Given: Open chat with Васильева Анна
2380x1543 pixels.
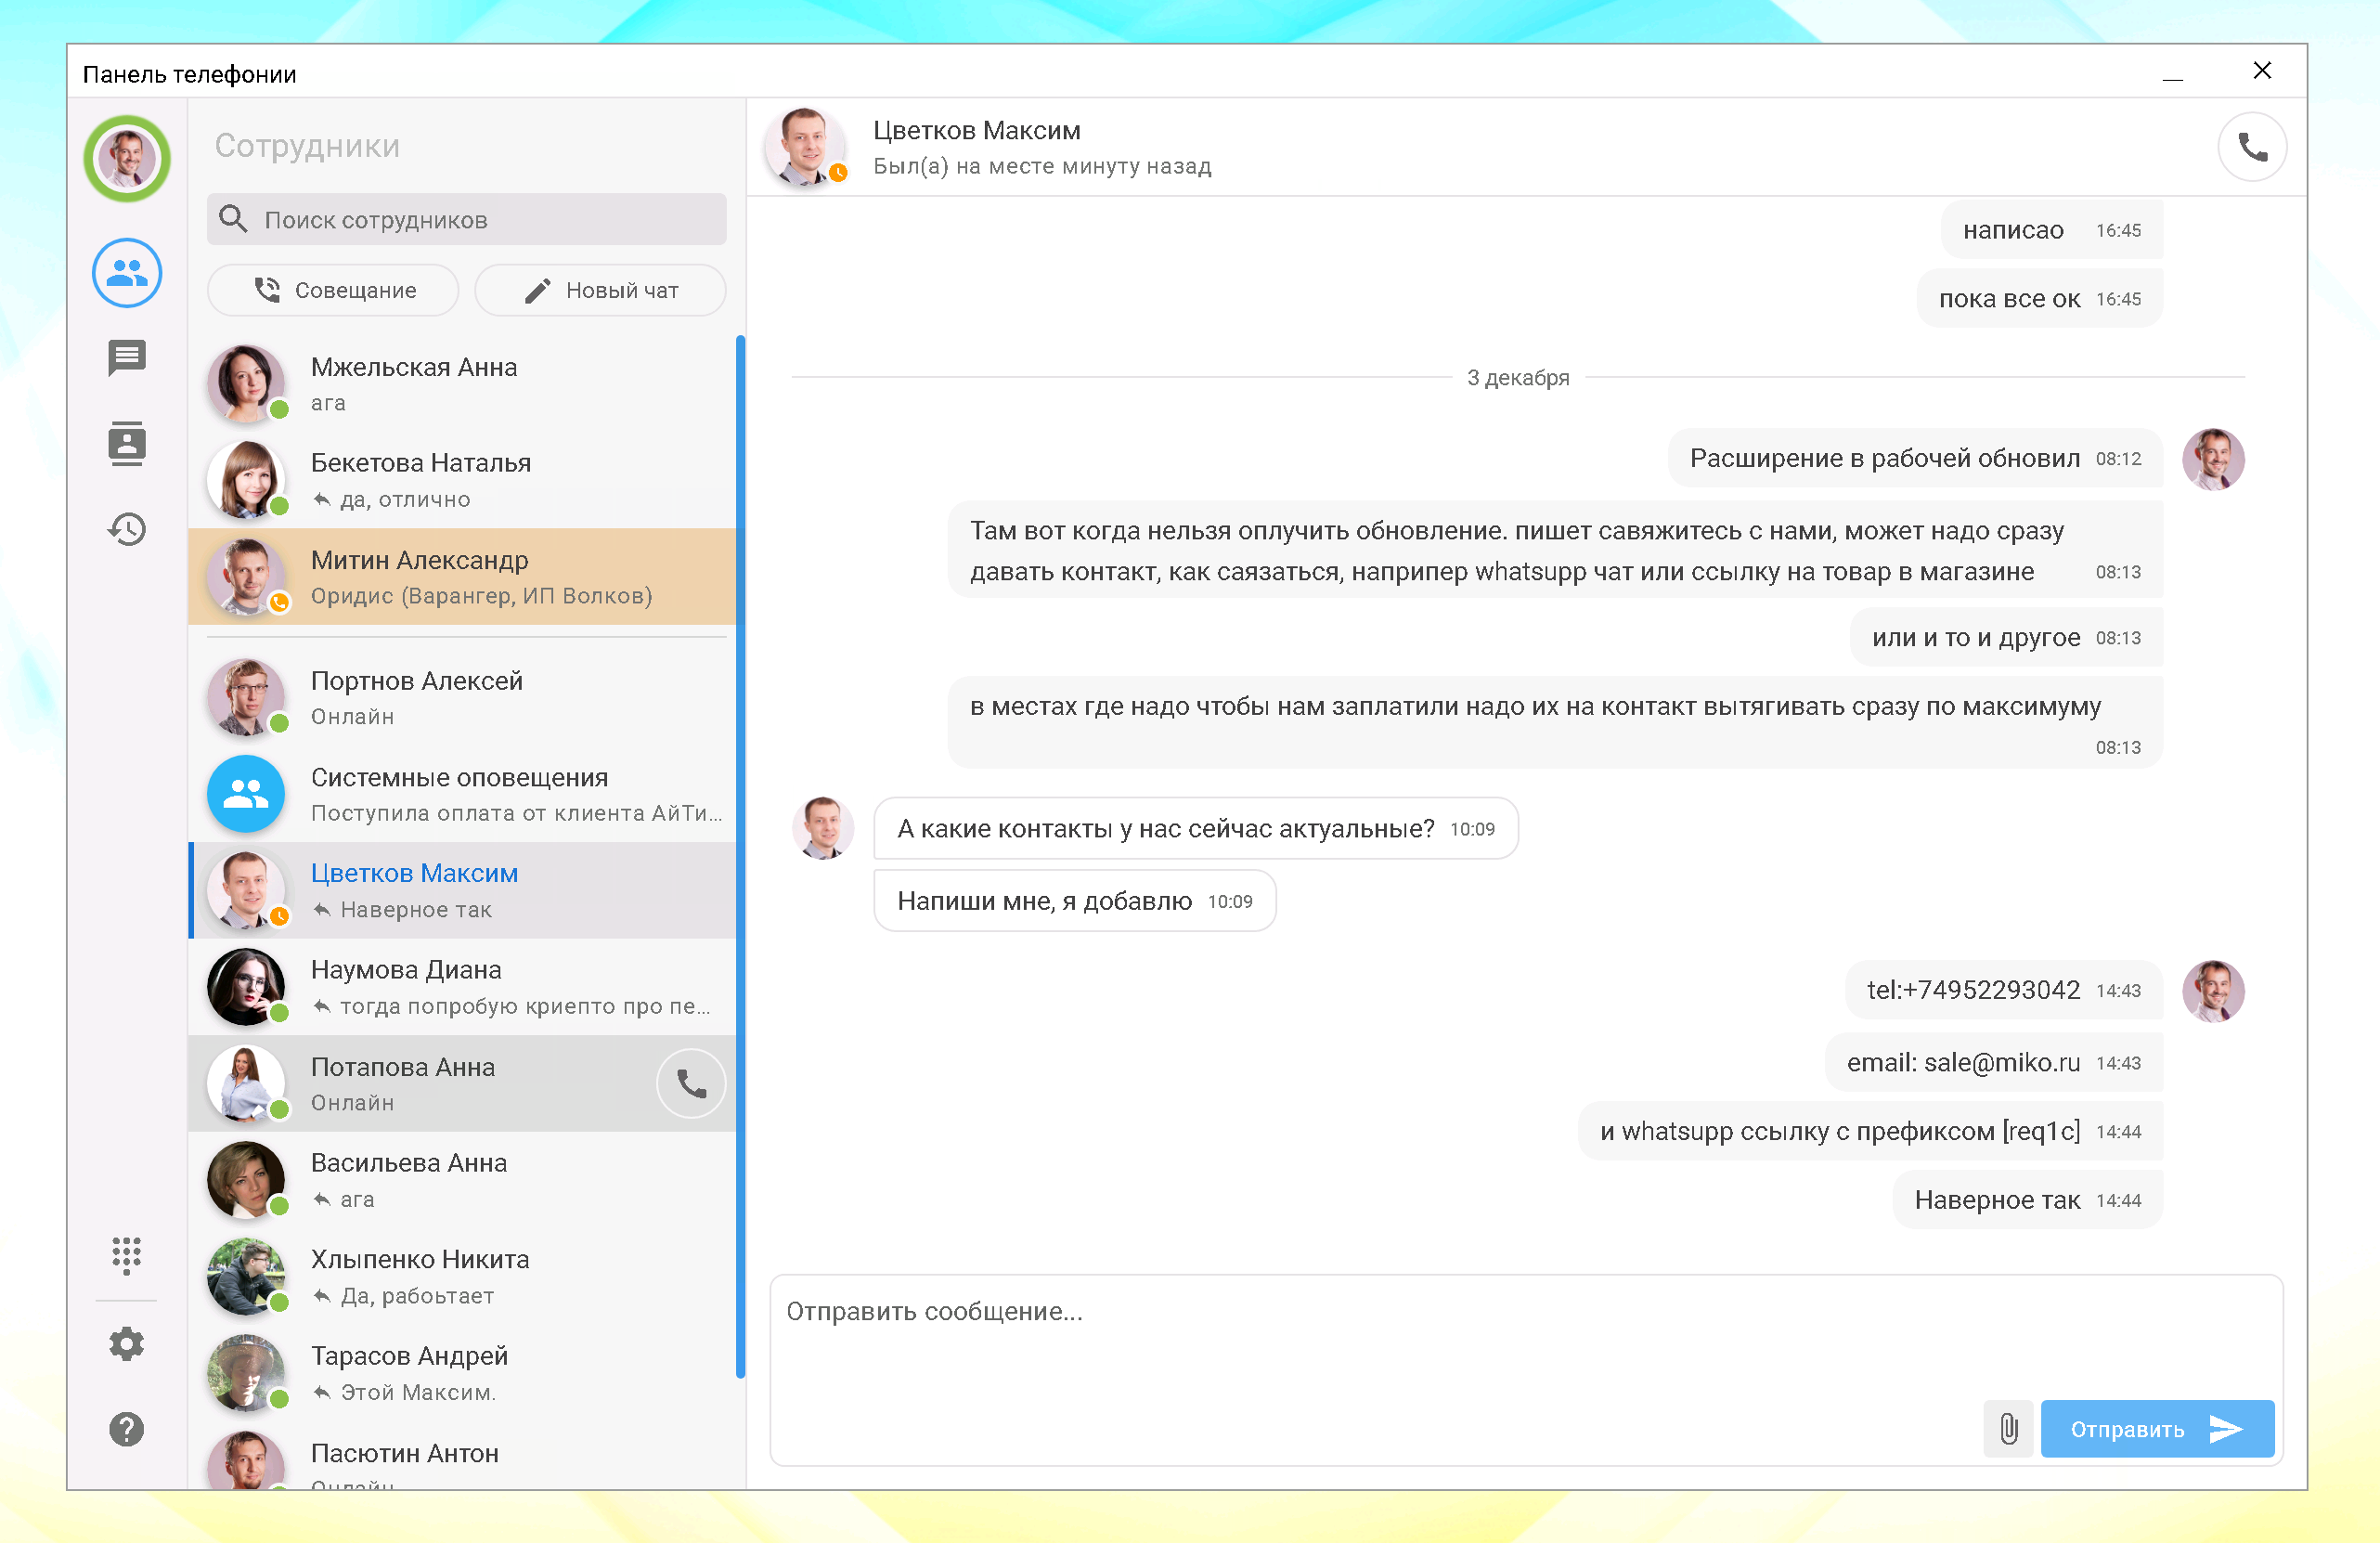Looking at the screenshot, I should click(462, 1180).
